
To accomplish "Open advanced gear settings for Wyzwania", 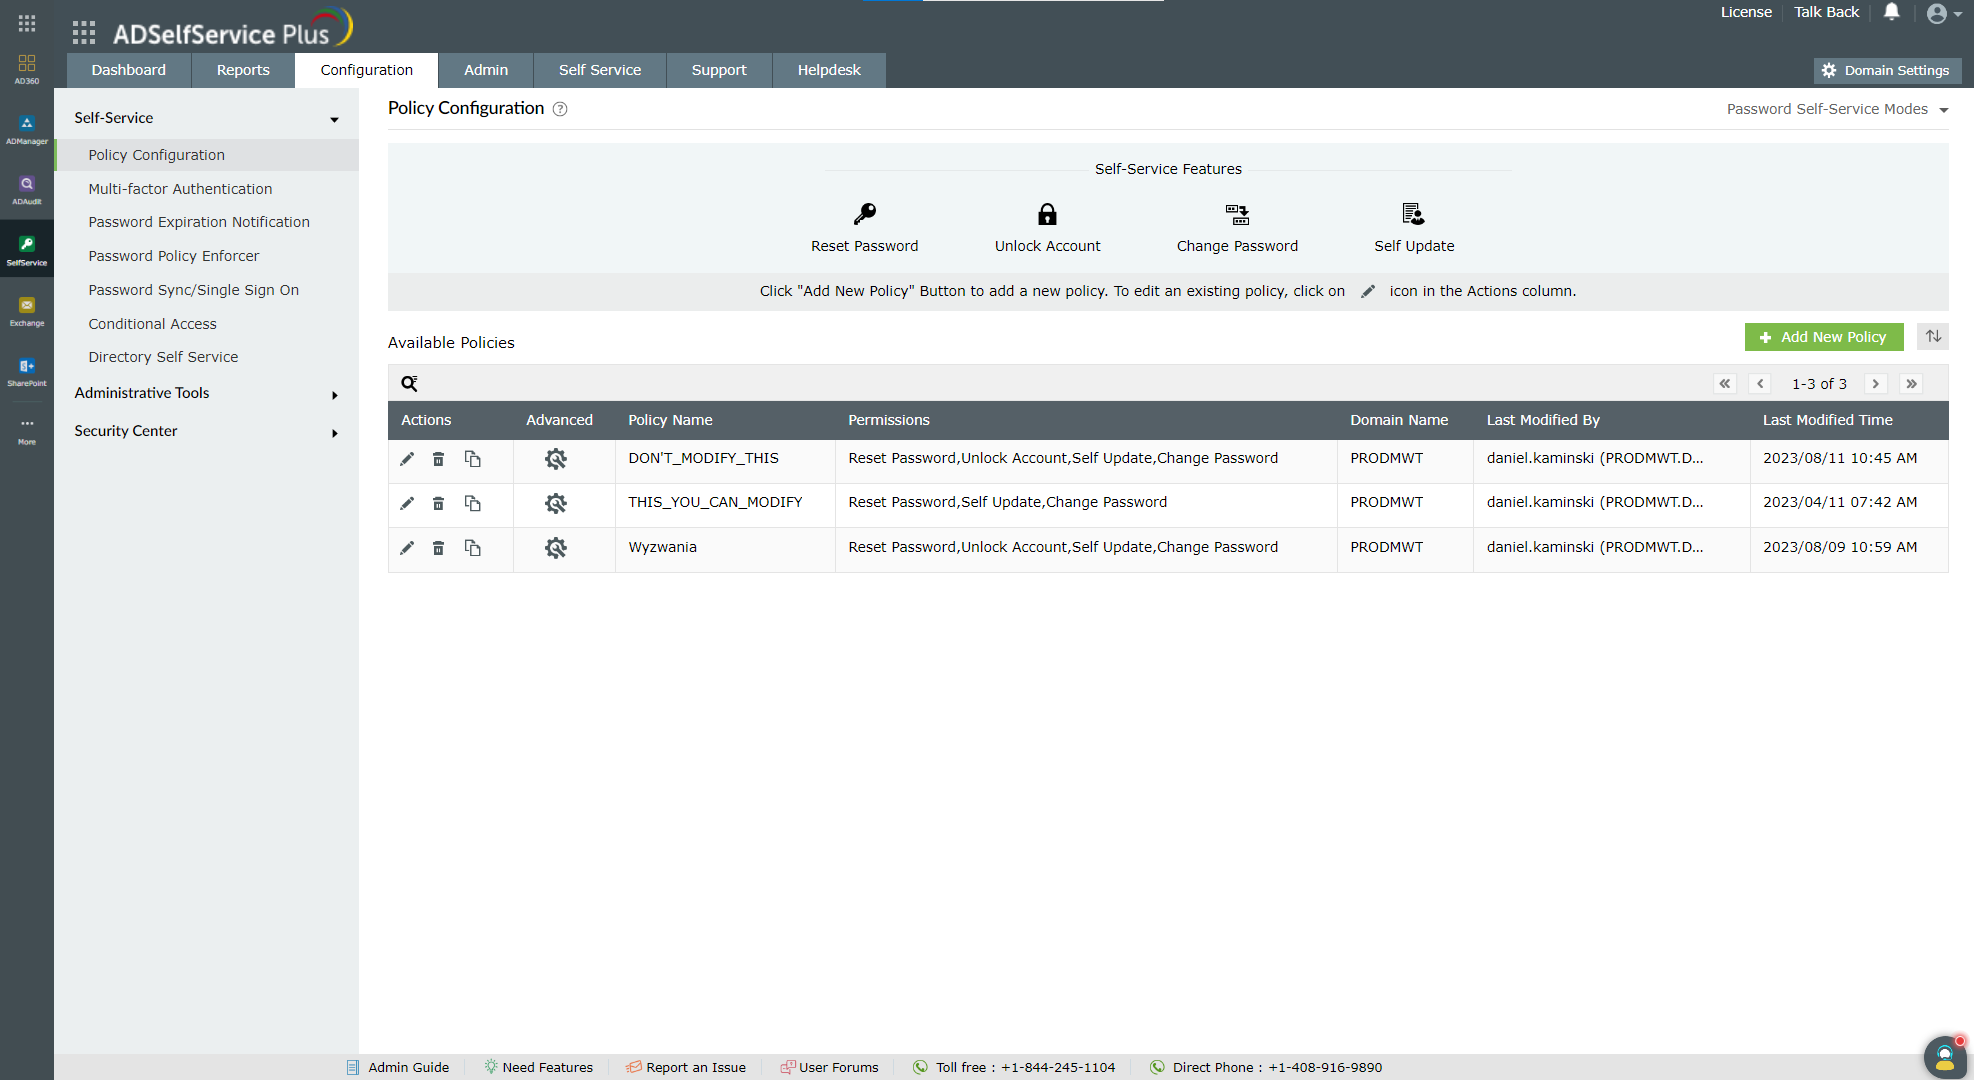I will pyautogui.click(x=556, y=548).
